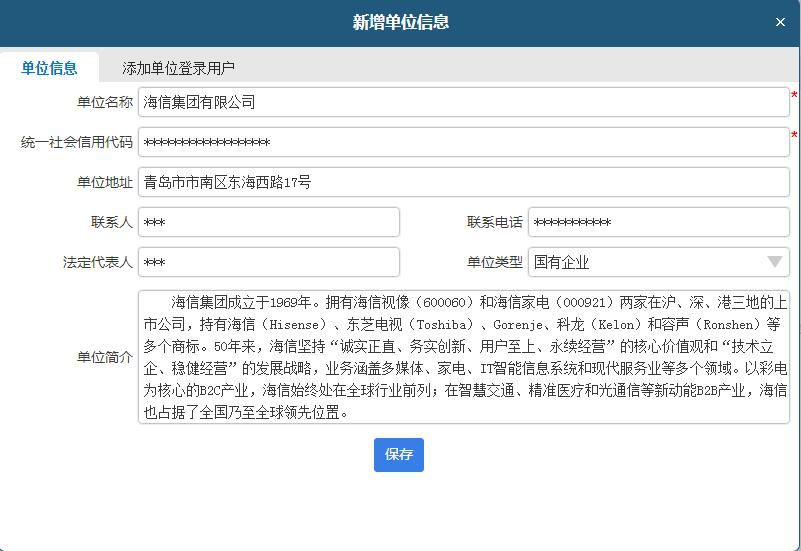This screenshot has height=551, width=801.
Task: Switch to the 单位信息 tab
Action: tap(49, 68)
